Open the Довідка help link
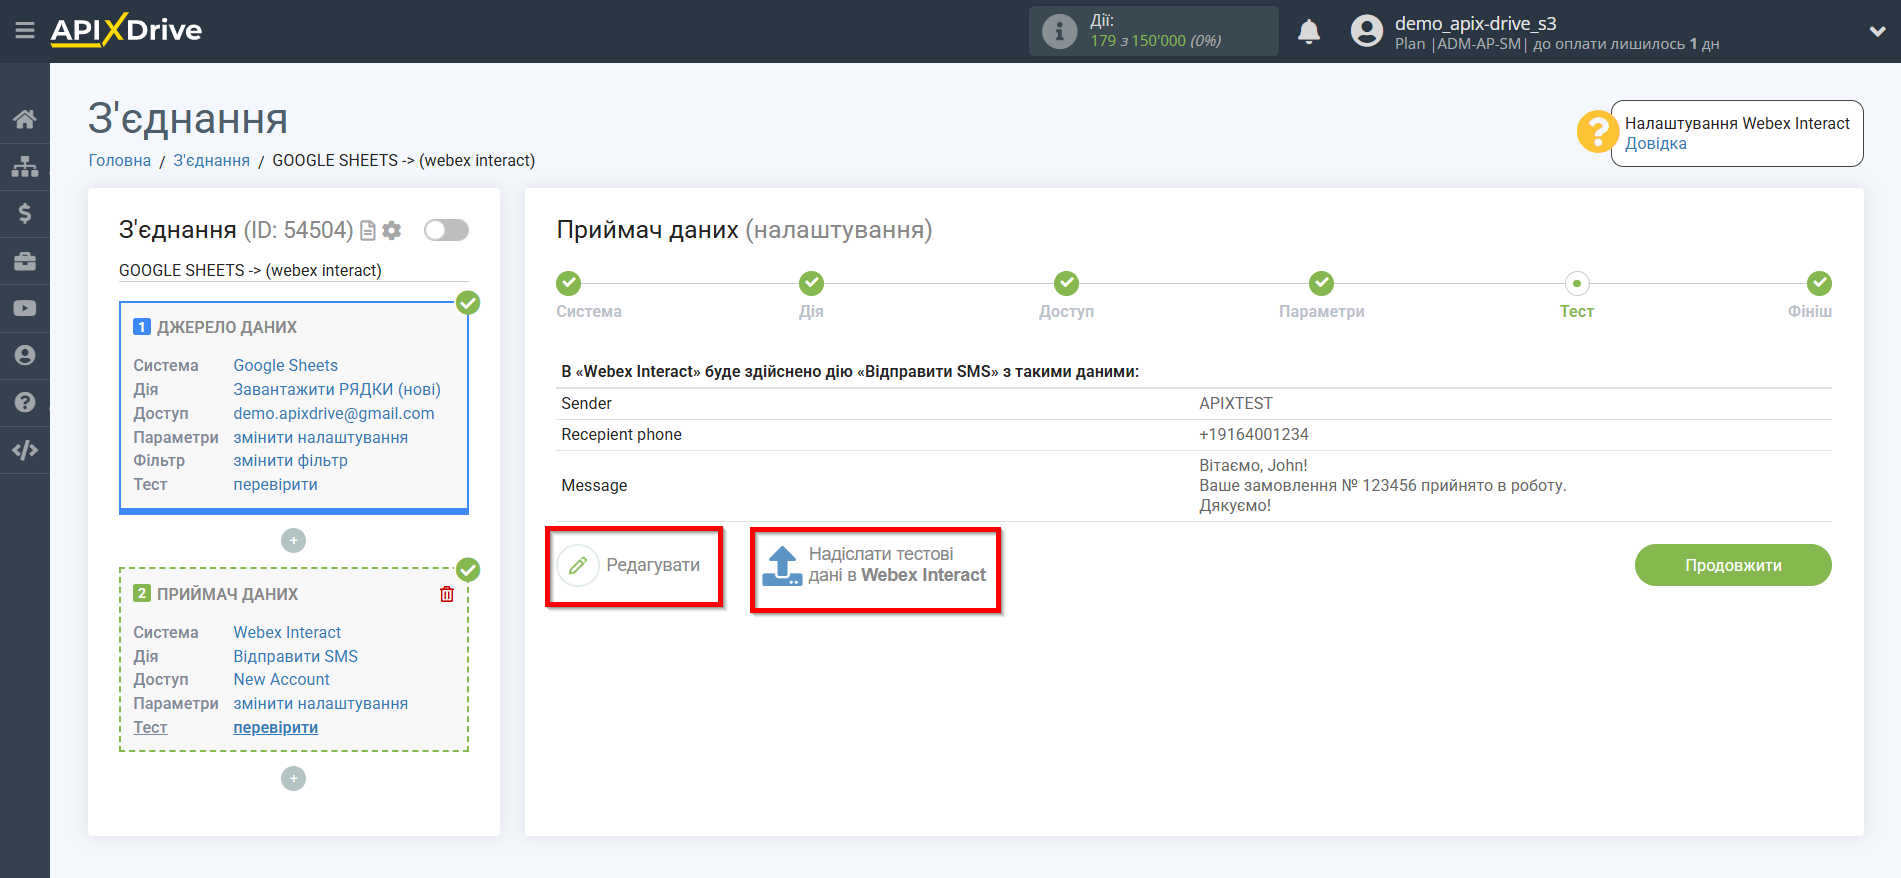The image size is (1901, 878). point(1655,144)
